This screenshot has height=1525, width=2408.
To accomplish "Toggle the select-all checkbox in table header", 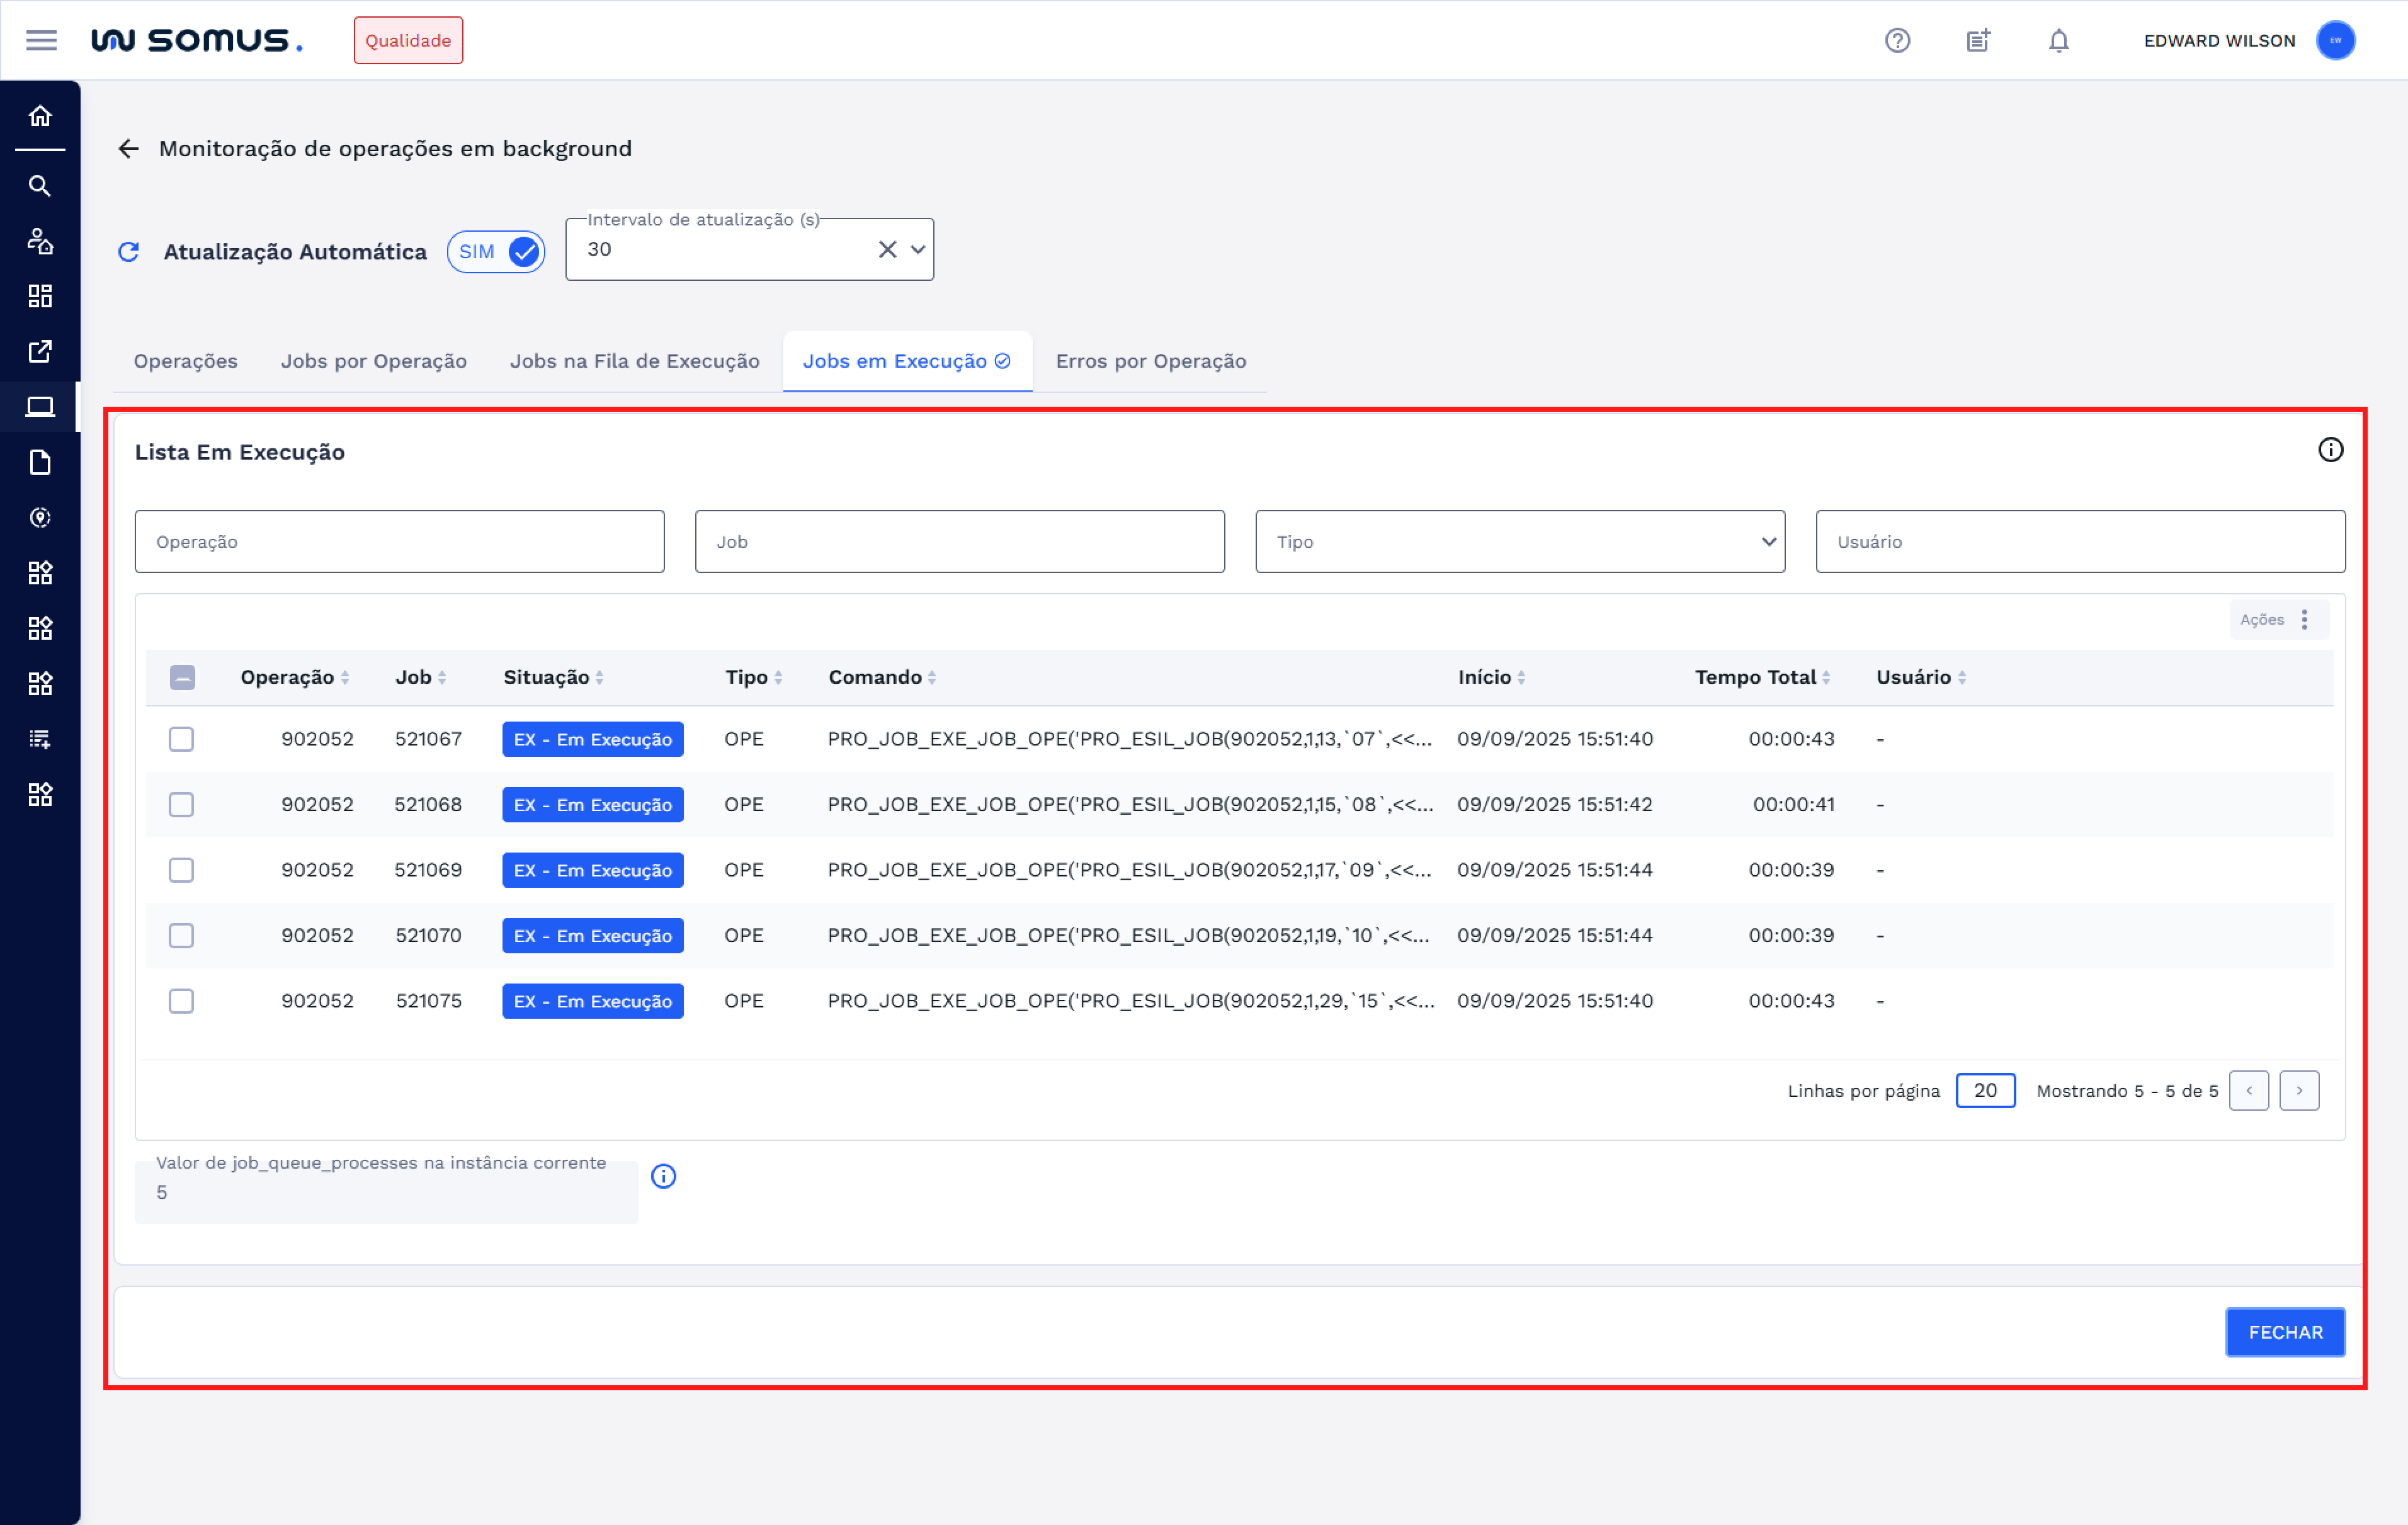I will (x=182, y=678).
